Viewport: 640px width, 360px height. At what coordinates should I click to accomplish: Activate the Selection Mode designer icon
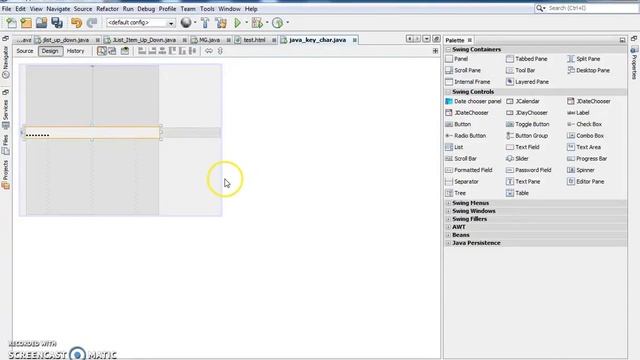coord(102,51)
